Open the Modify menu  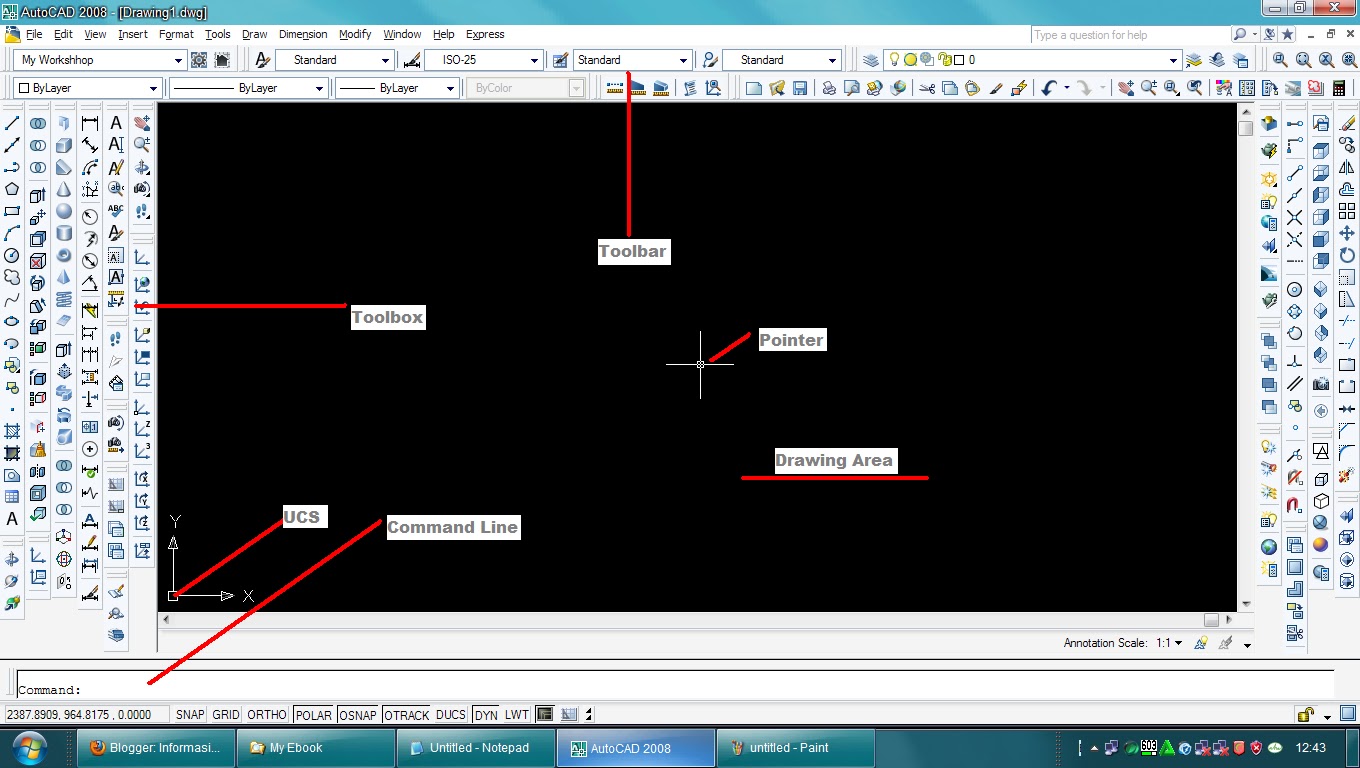[355, 34]
